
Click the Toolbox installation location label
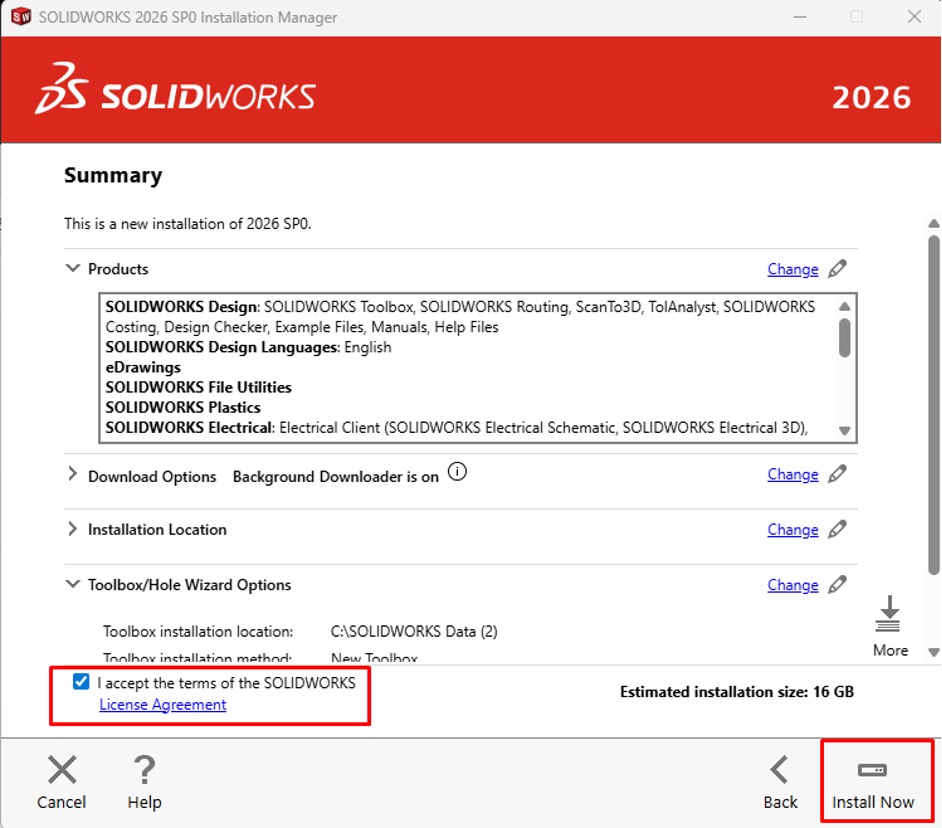click(x=198, y=632)
